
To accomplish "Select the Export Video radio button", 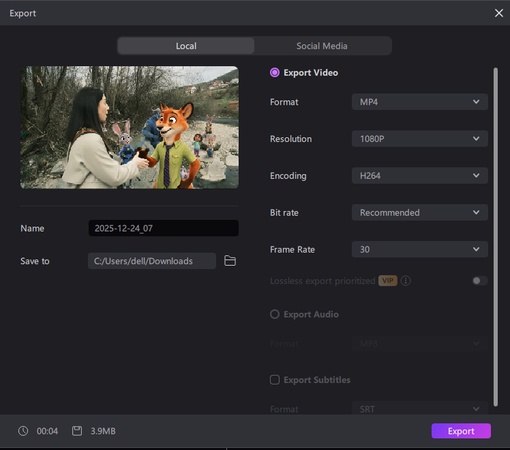I will coord(275,73).
